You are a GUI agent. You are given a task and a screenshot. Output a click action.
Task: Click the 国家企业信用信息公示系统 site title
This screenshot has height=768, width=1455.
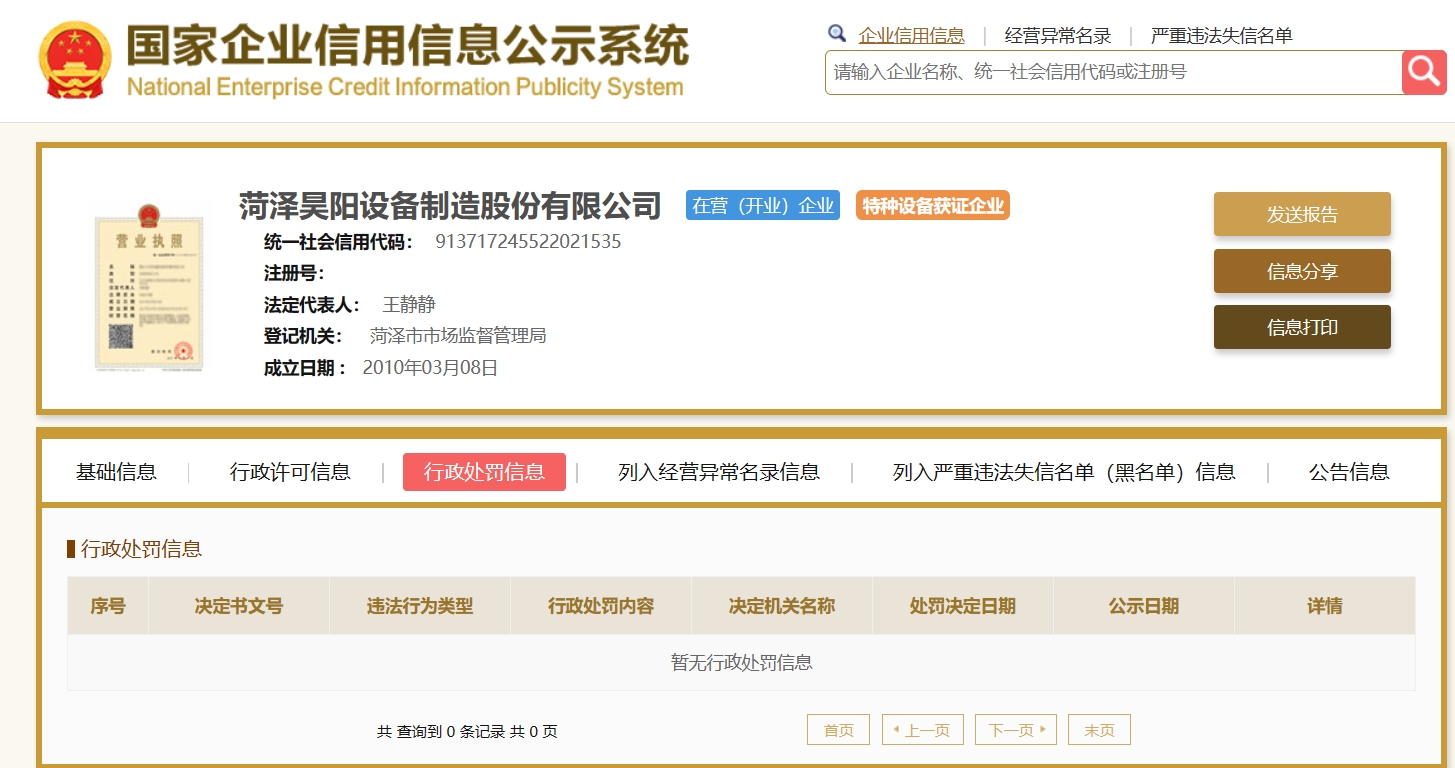click(407, 46)
